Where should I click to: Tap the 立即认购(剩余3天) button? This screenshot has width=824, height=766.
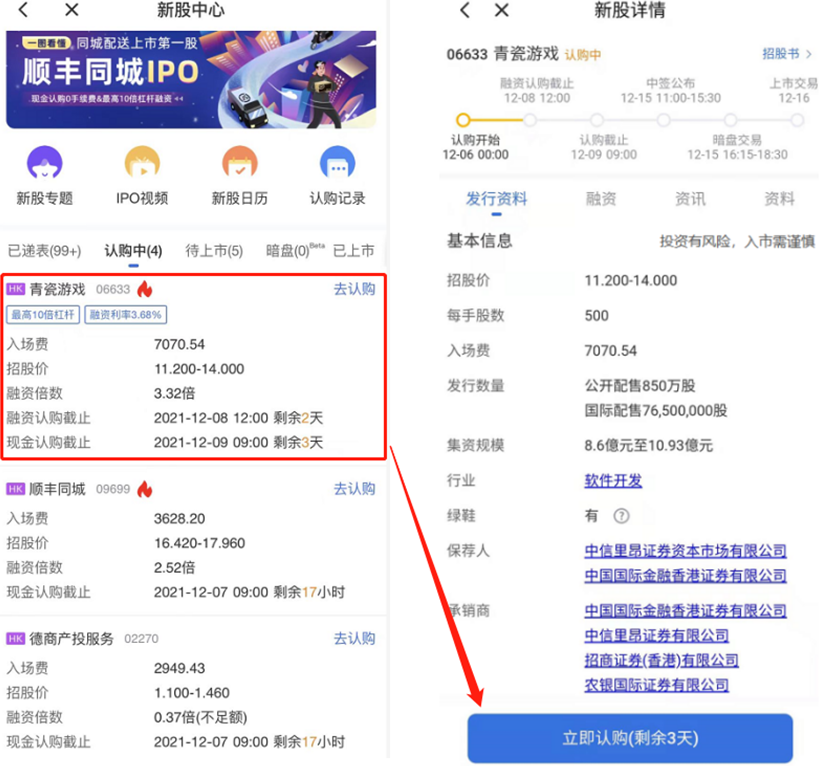coord(630,738)
